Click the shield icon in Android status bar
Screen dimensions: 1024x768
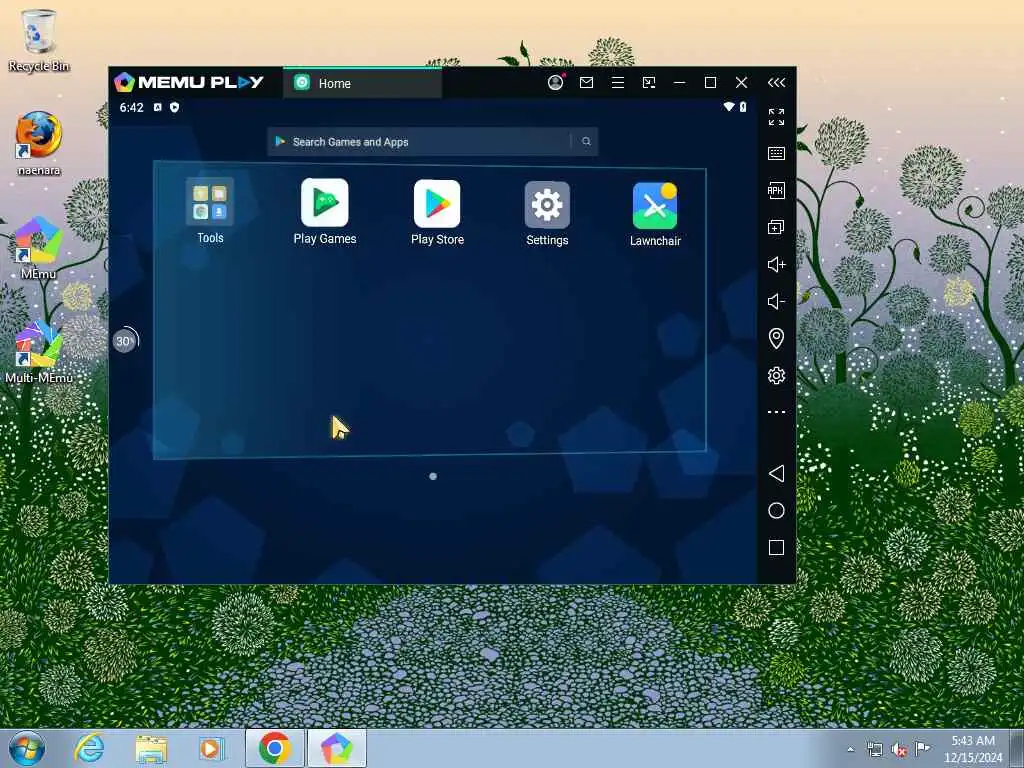coord(174,107)
